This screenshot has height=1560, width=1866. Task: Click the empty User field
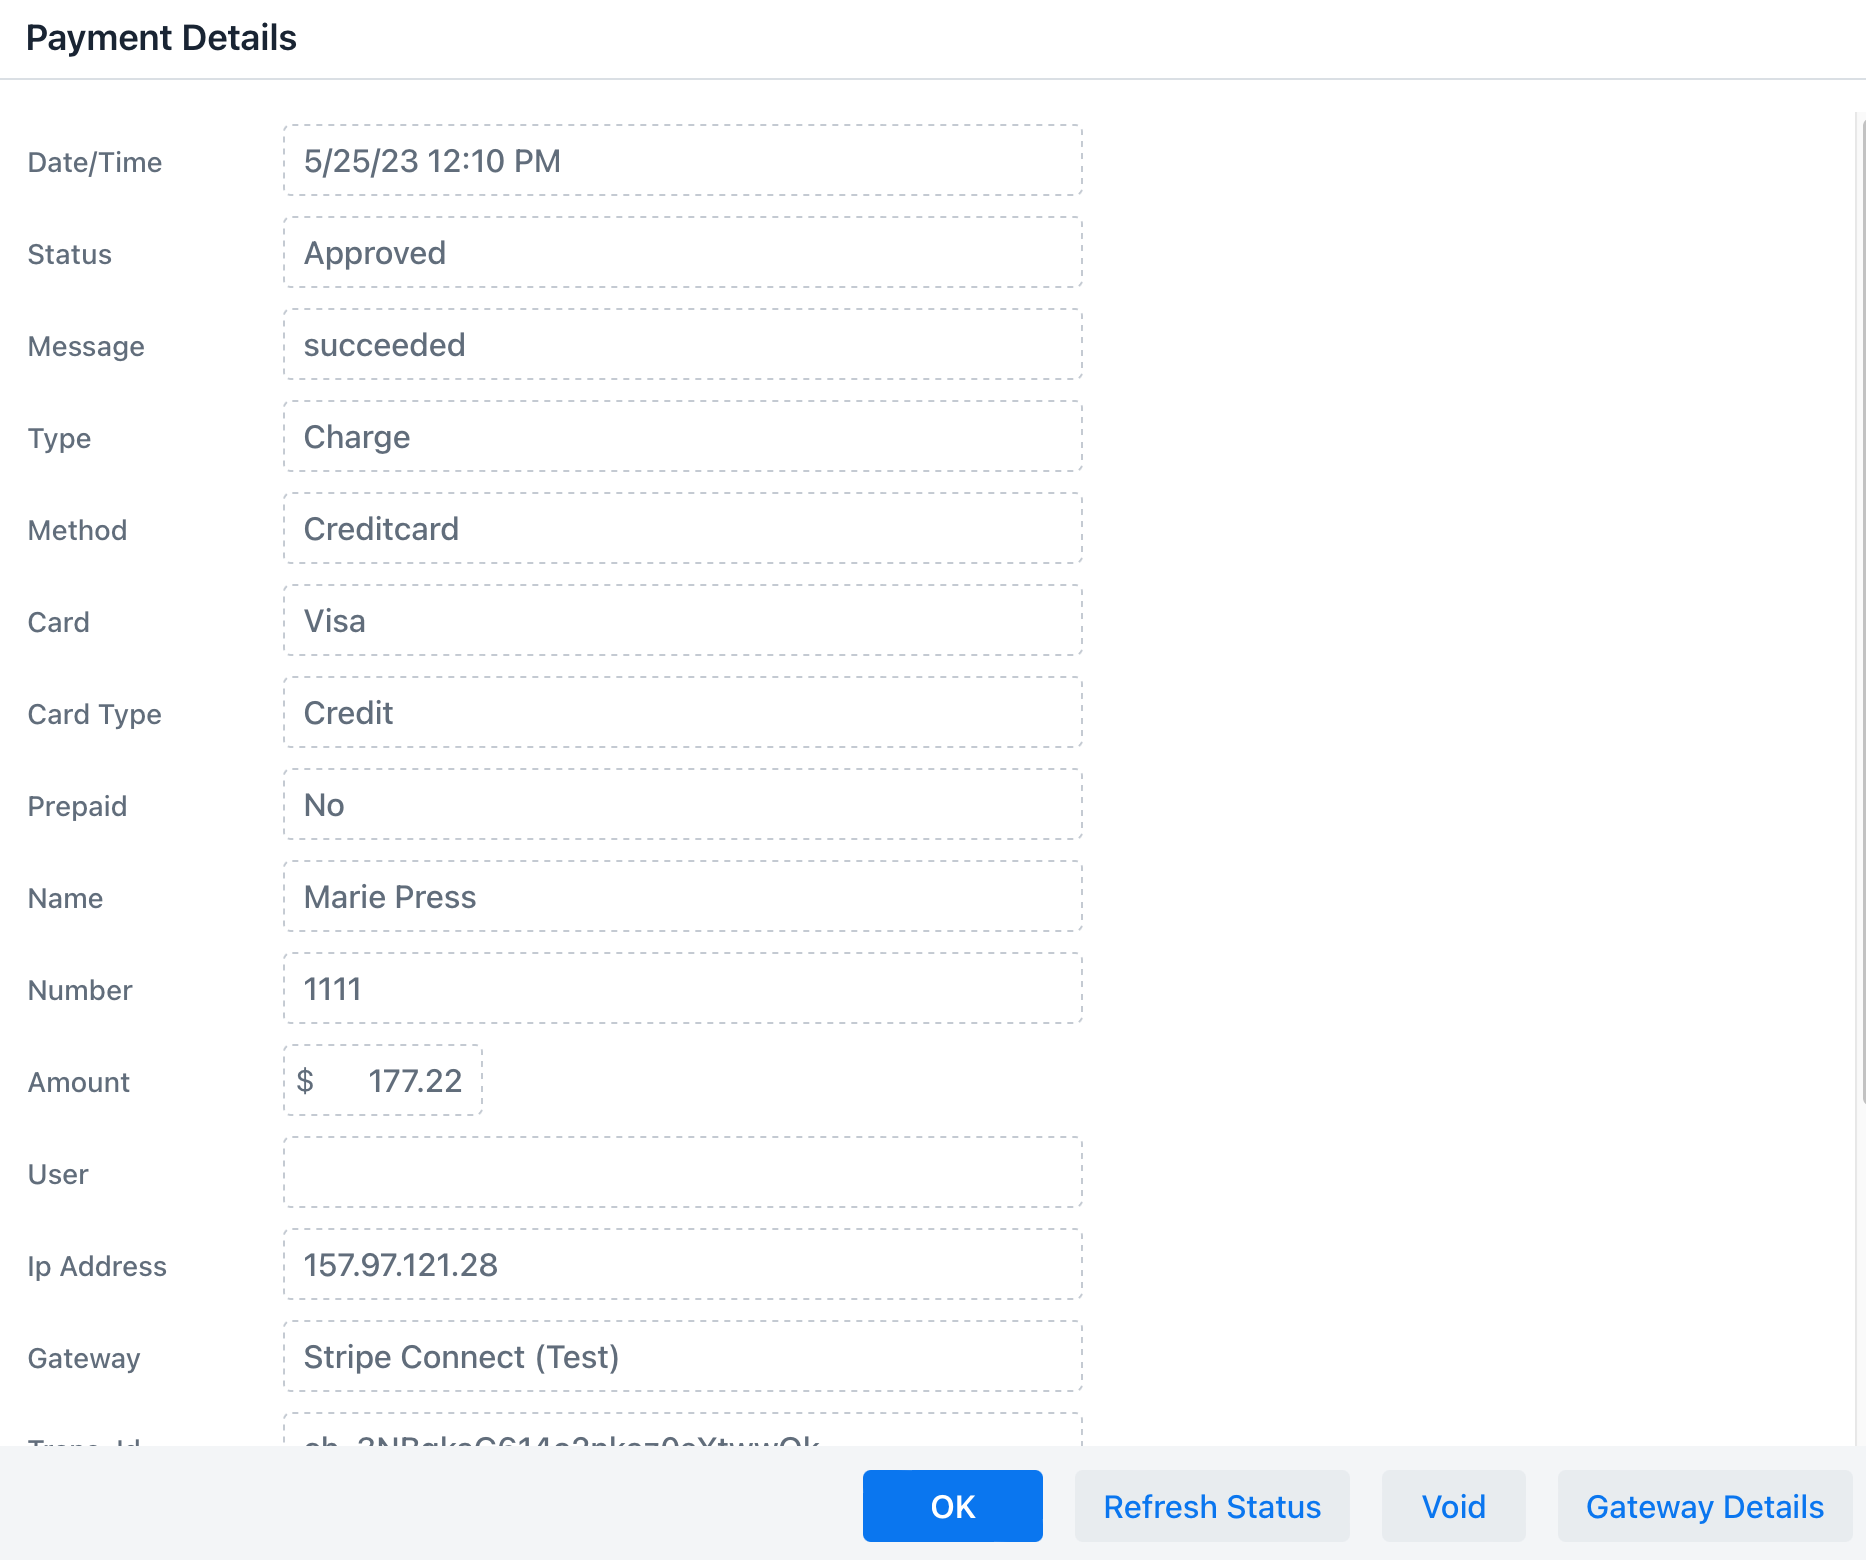click(x=683, y=1172)
